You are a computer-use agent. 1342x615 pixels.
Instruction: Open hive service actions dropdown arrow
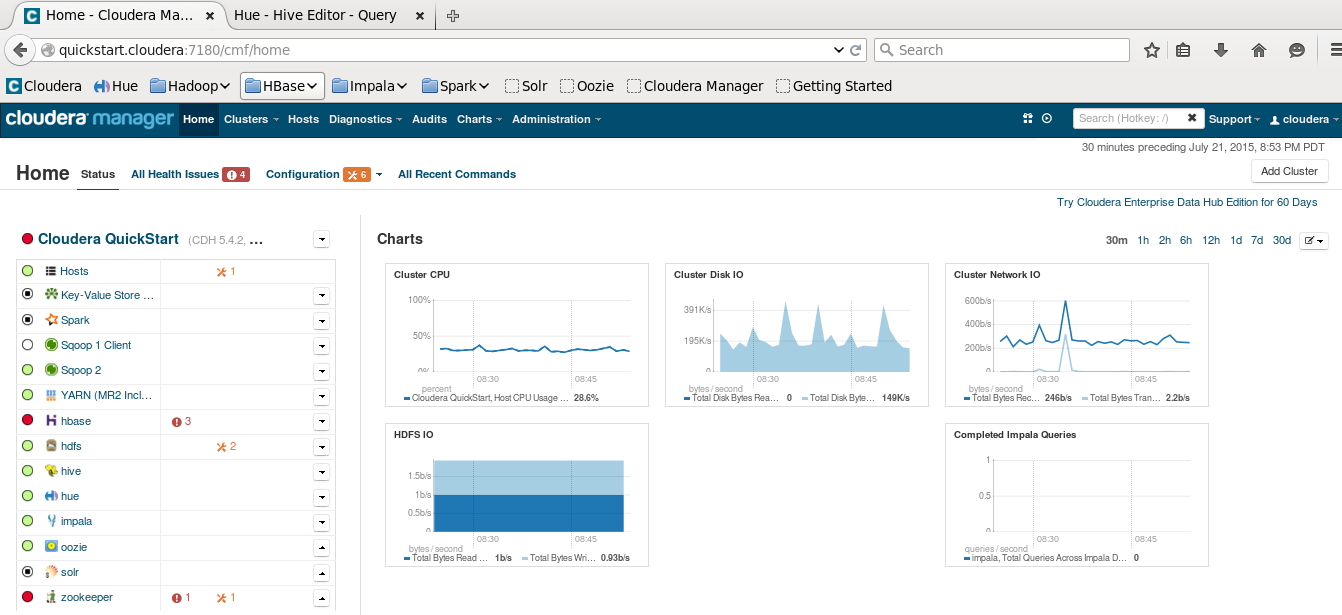[321, 472]
